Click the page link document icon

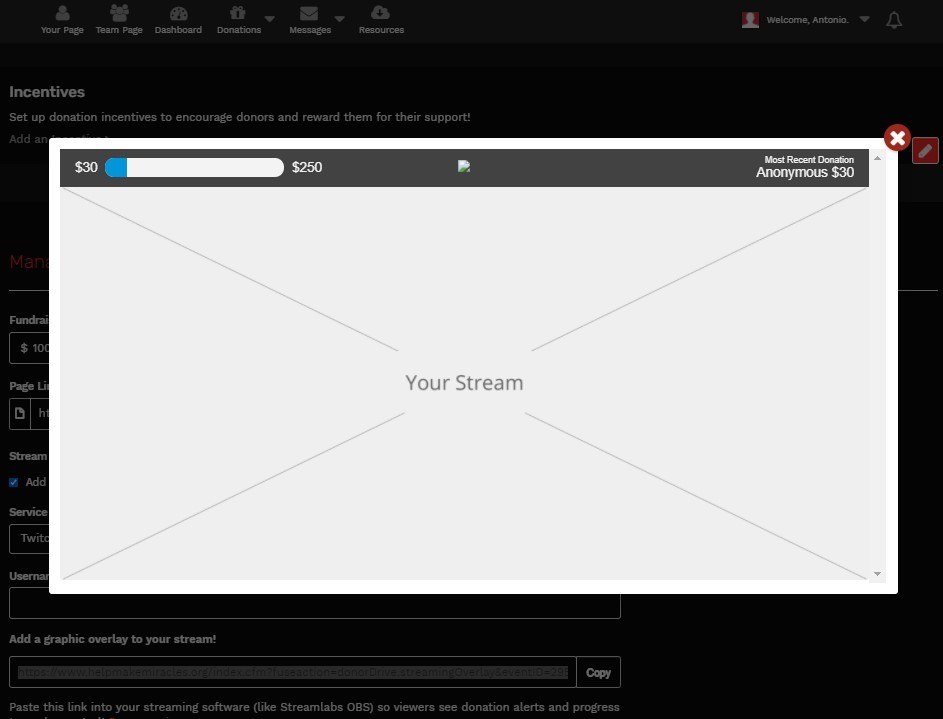click(20, 413)
